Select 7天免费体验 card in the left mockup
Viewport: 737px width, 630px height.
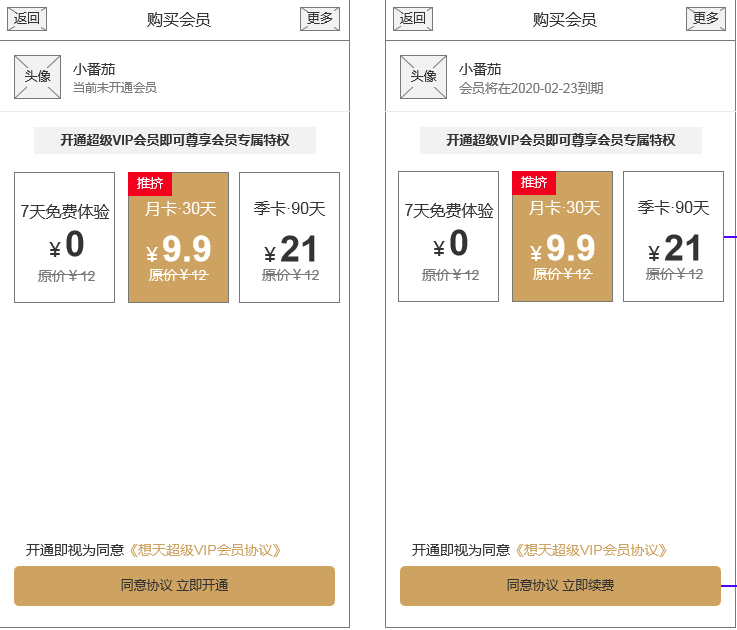click(64, 237)
